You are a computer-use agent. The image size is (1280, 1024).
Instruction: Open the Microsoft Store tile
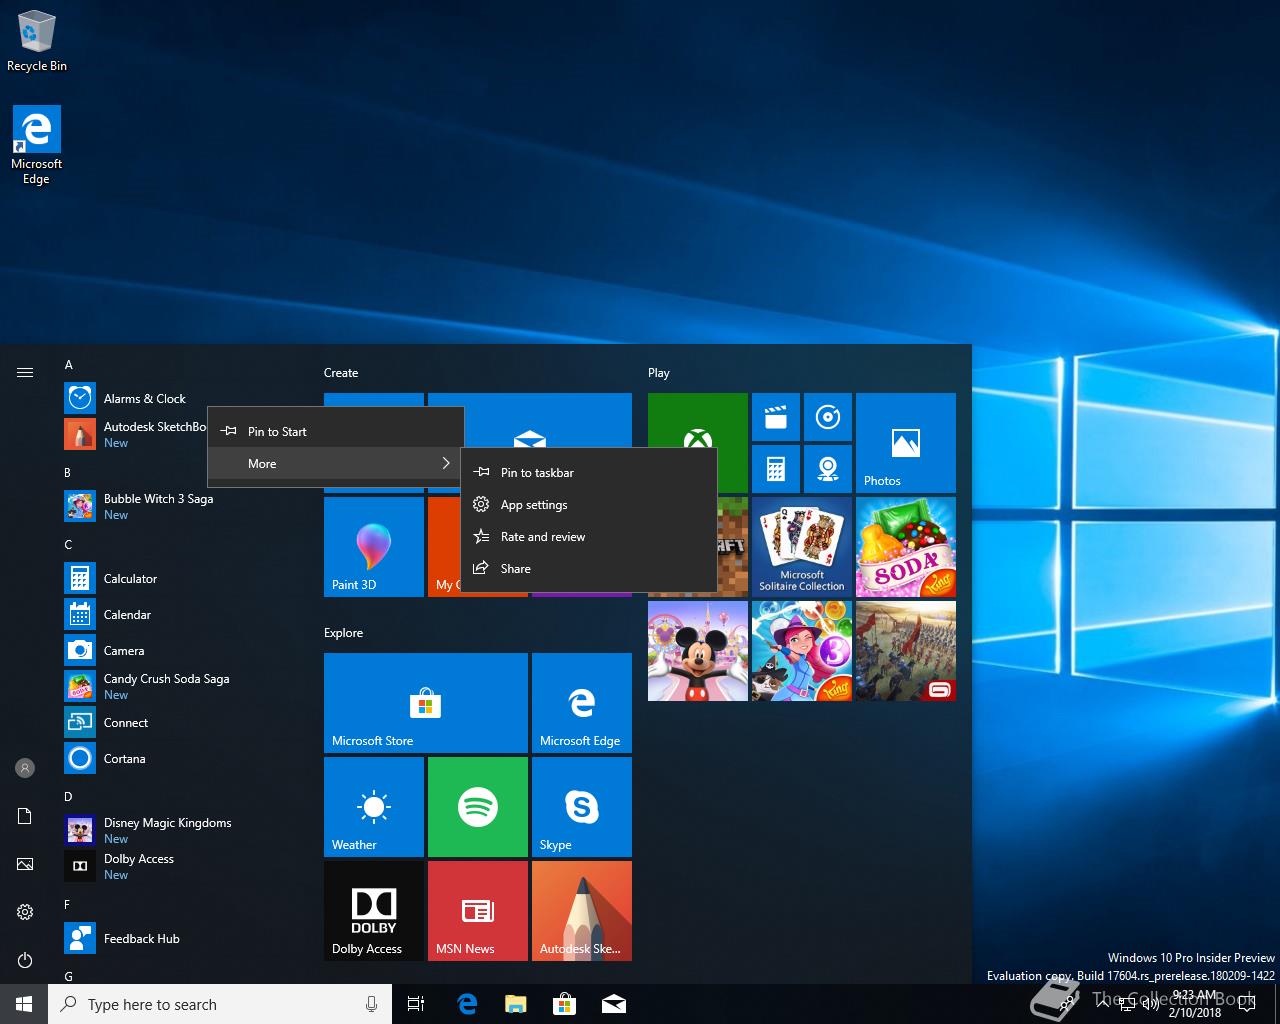pos(426,703)
